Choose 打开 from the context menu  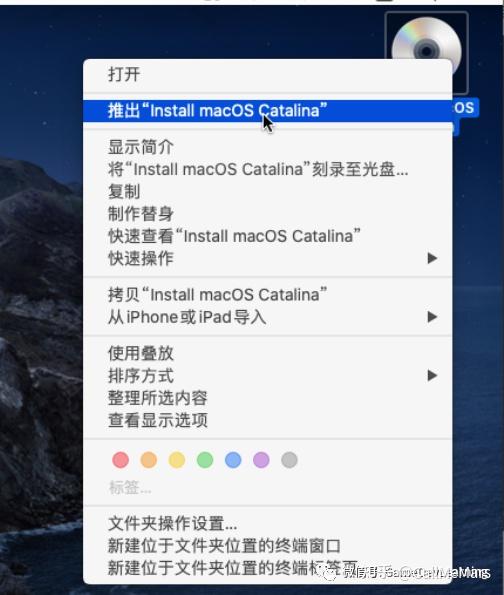[x=268, y=74]
